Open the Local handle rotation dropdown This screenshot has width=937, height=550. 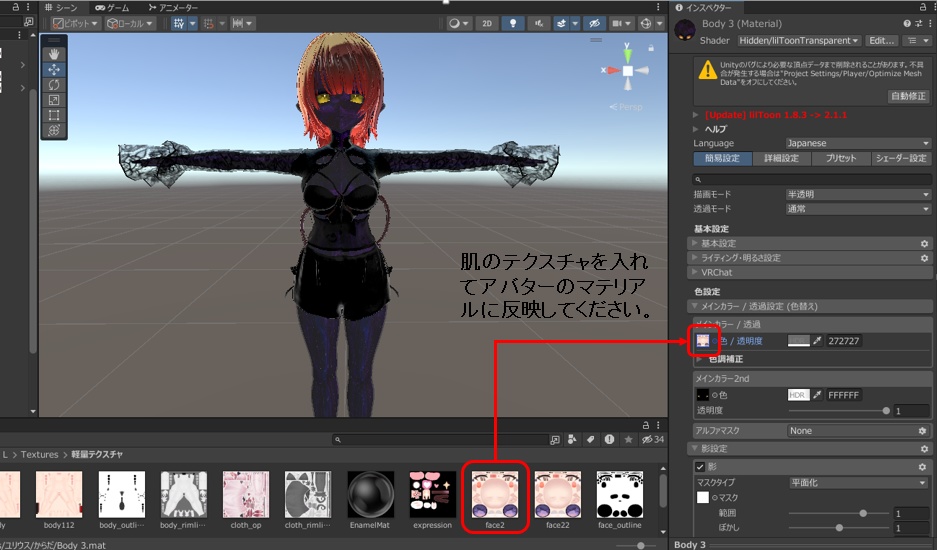click(130, 23)
